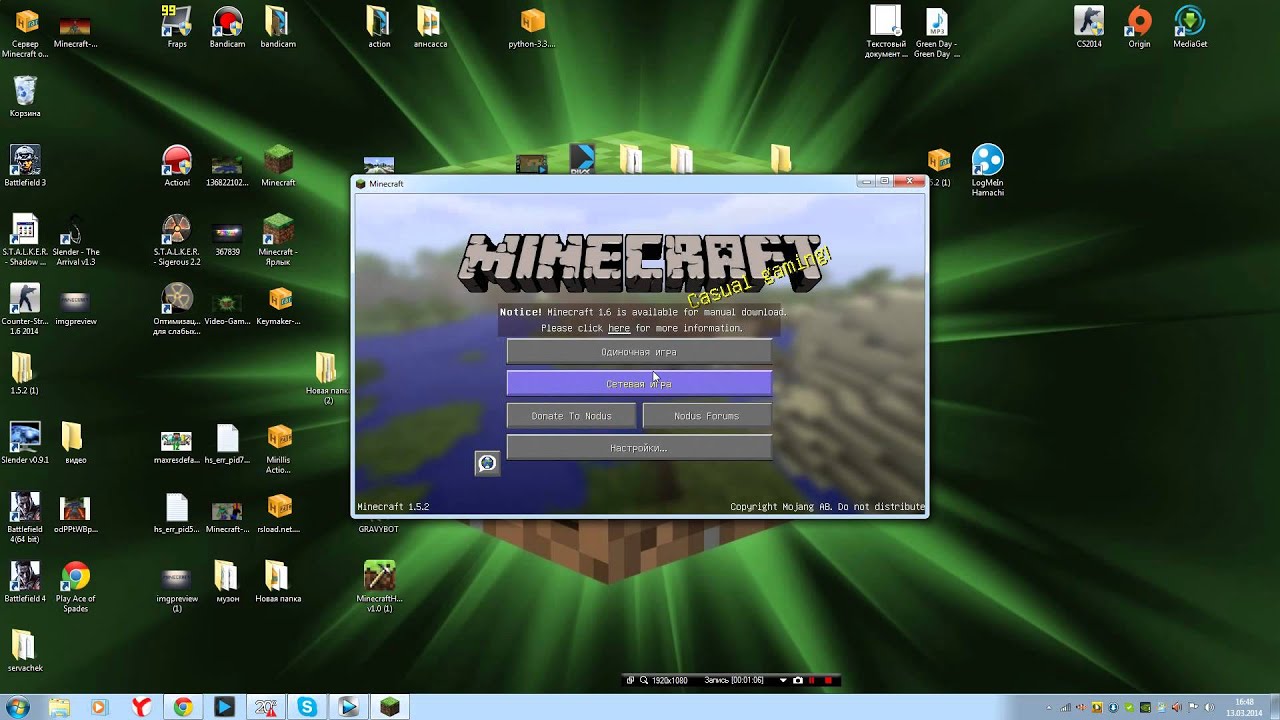Select the odPPtWBp... image file
The height and width of the screenshot is (720, 1280).
coord(76,513)
